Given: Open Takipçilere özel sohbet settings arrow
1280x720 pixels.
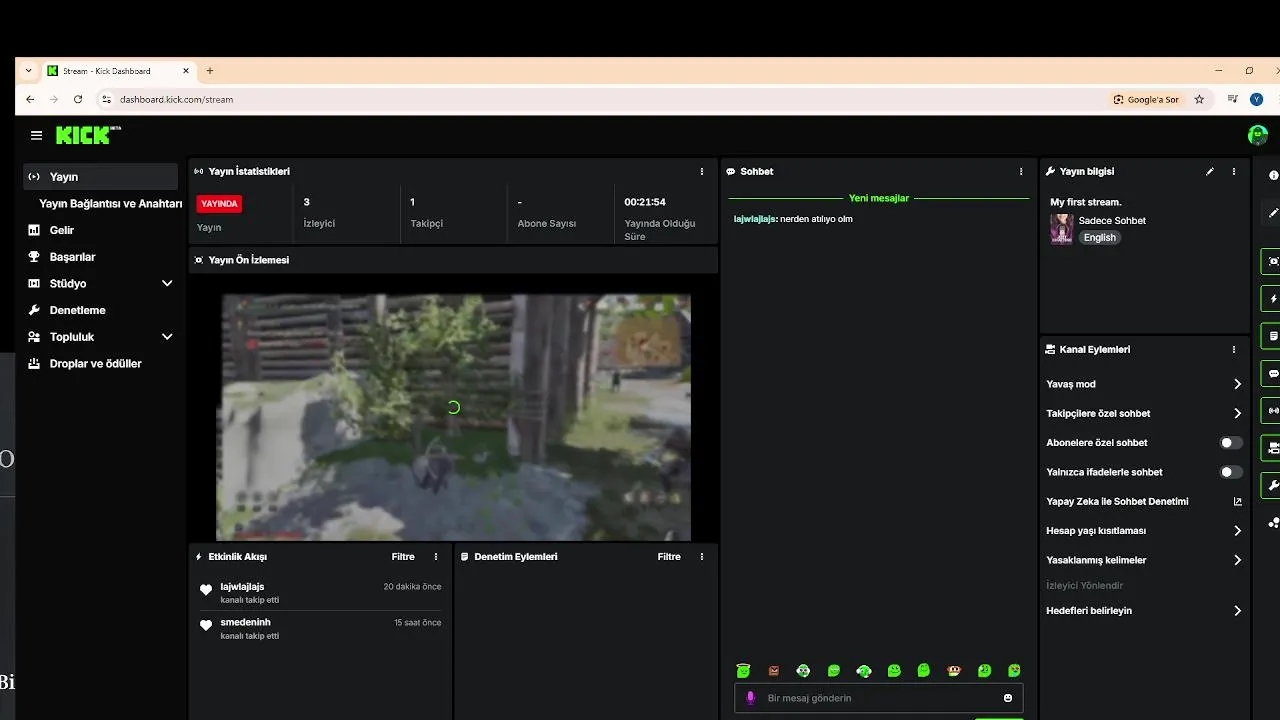Looking at the screenshot, I should [x=1237, y=413].
